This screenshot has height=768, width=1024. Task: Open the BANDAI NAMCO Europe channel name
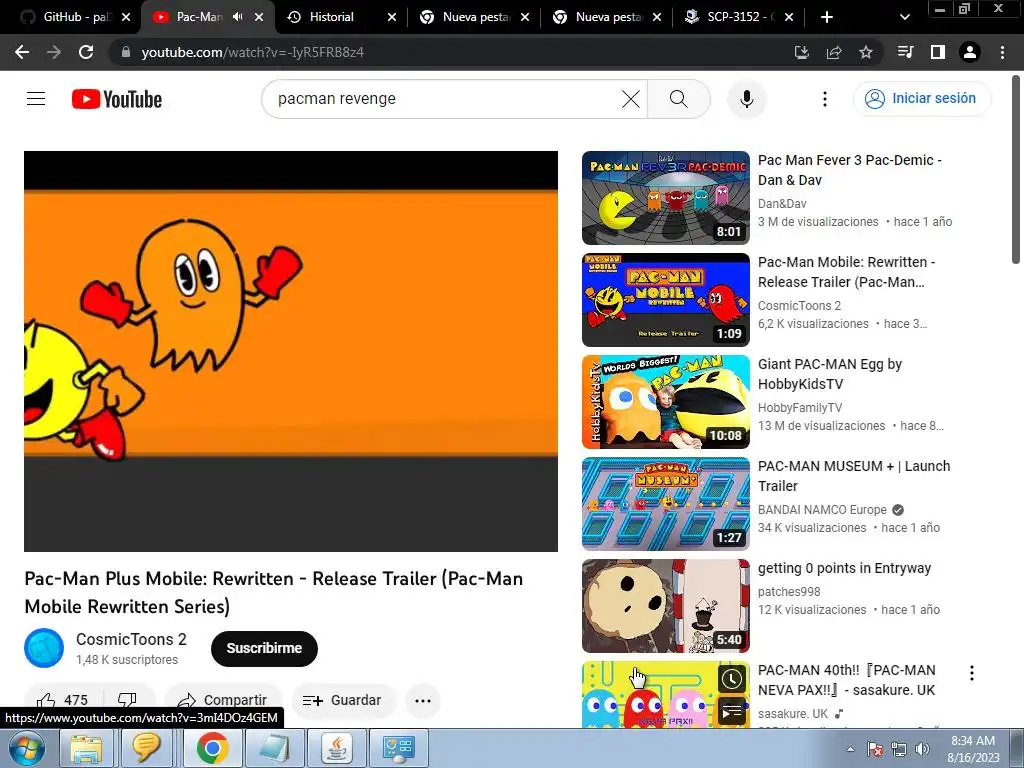coord(822,509)
